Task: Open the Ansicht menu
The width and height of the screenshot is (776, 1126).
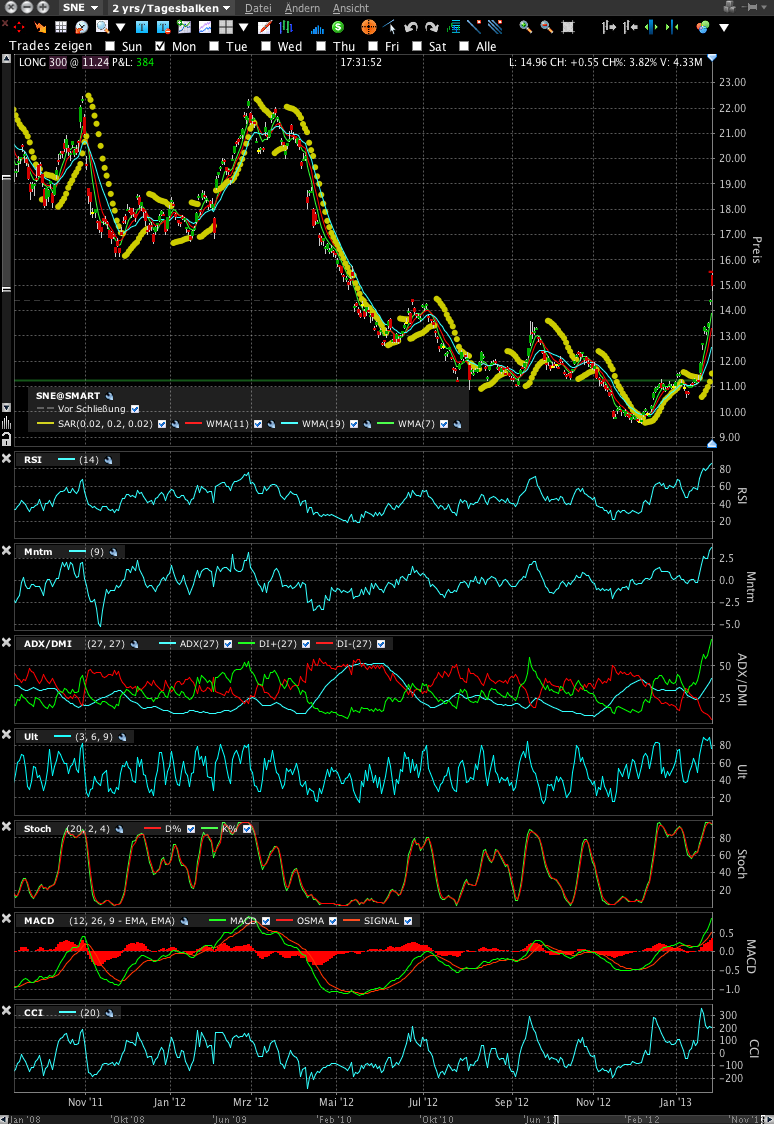Action: [350, 8]
